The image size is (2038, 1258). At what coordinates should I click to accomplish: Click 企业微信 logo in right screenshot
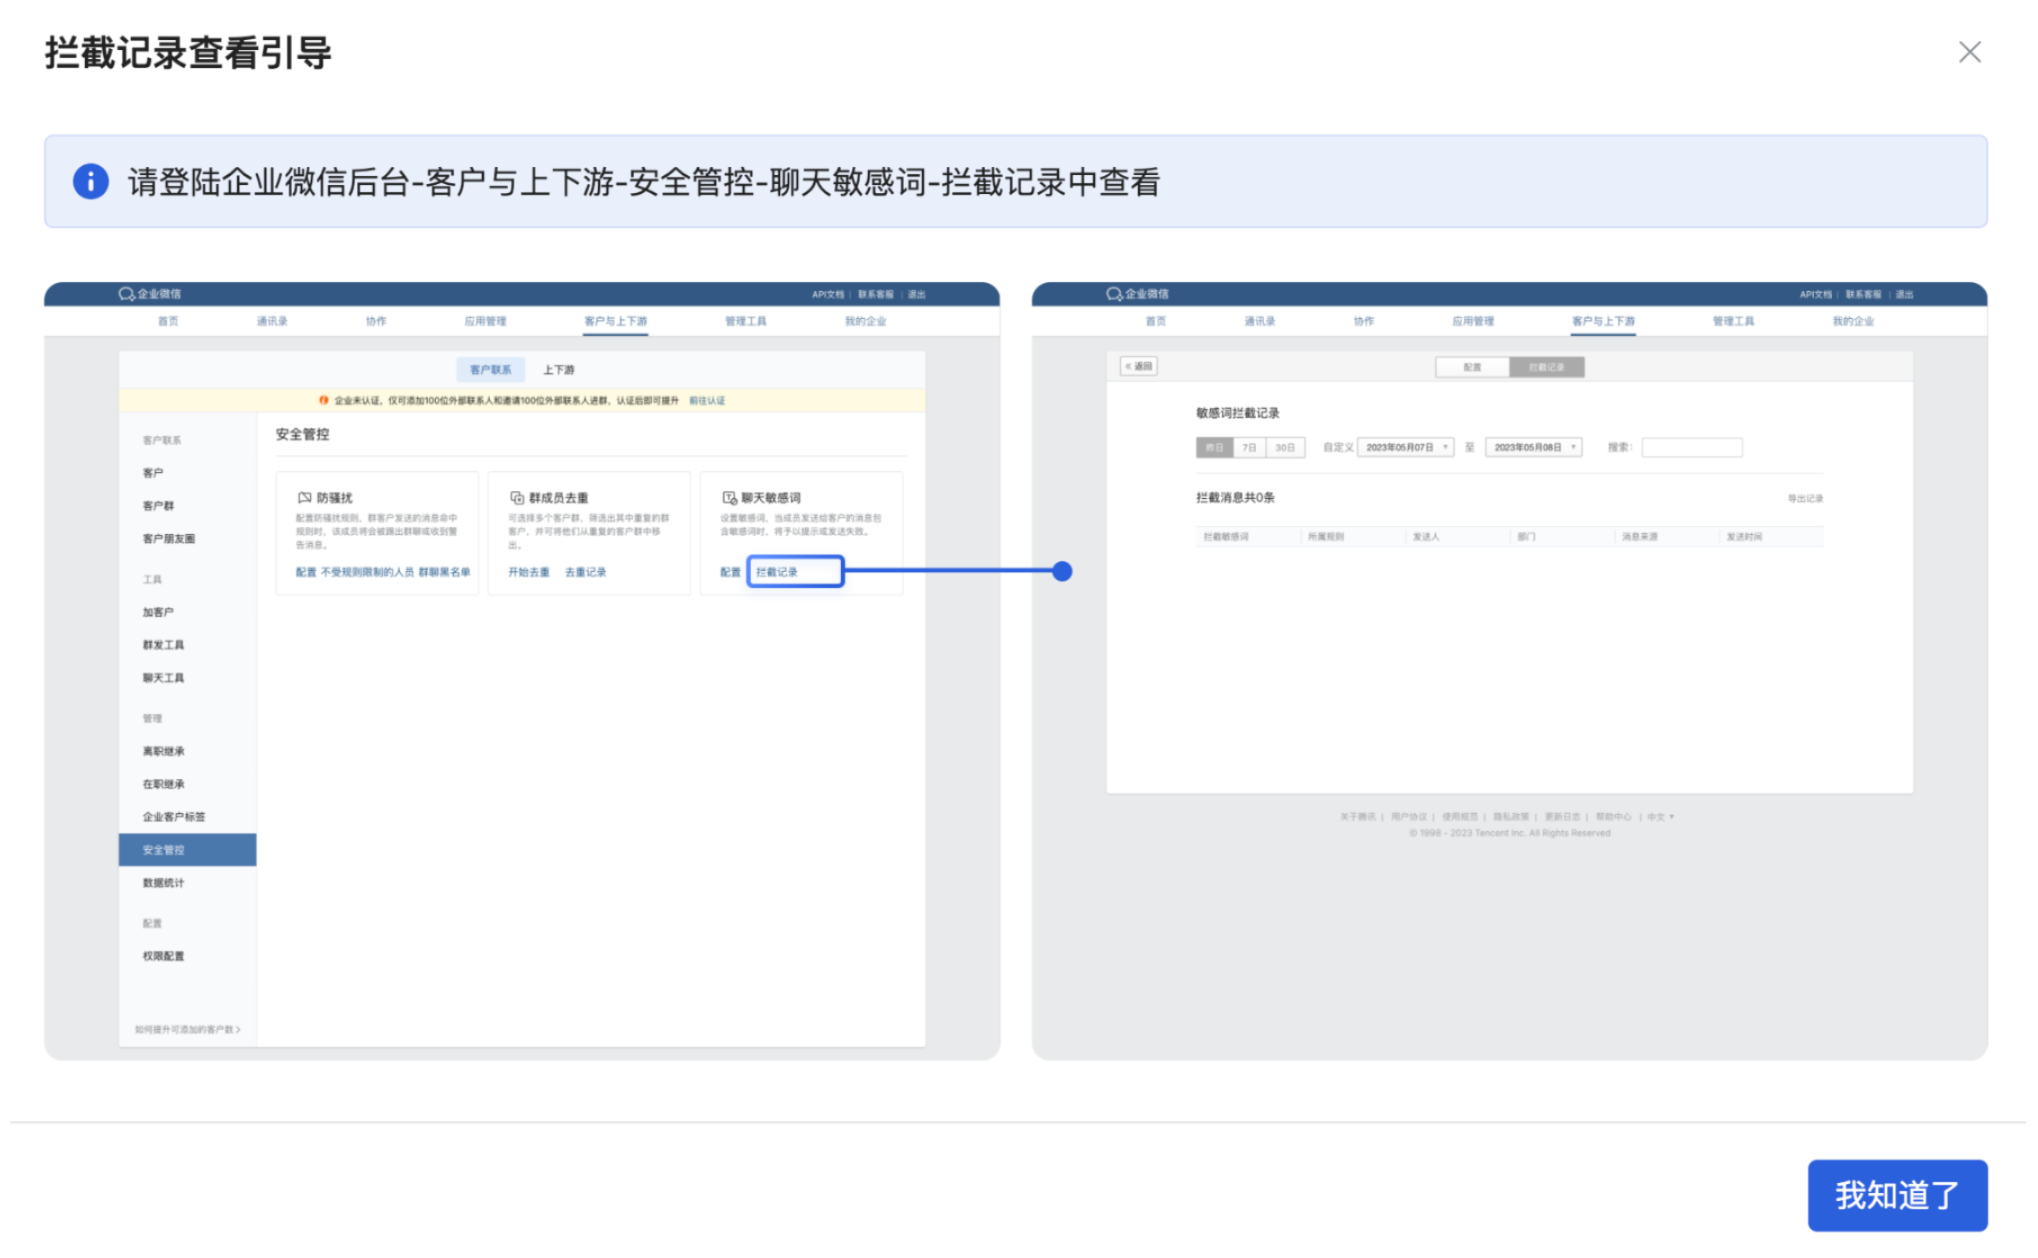(x=1137, y=294)
